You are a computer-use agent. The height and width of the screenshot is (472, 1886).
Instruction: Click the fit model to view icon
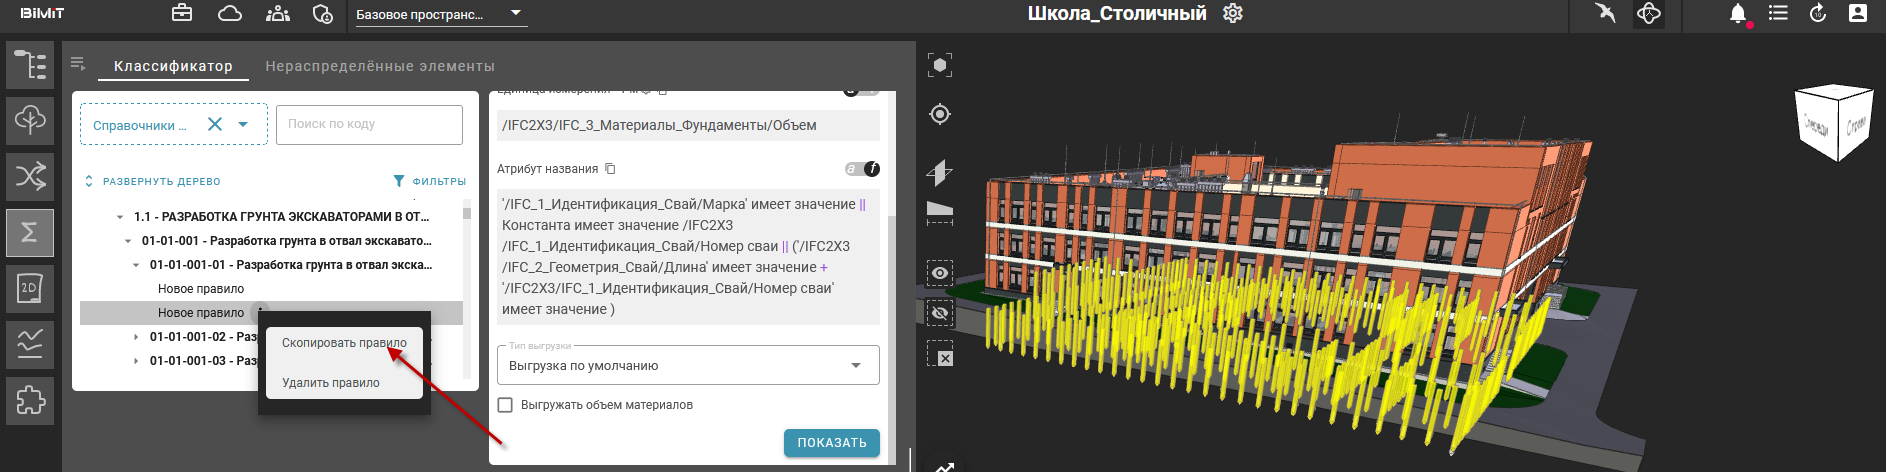click(939, 65)
